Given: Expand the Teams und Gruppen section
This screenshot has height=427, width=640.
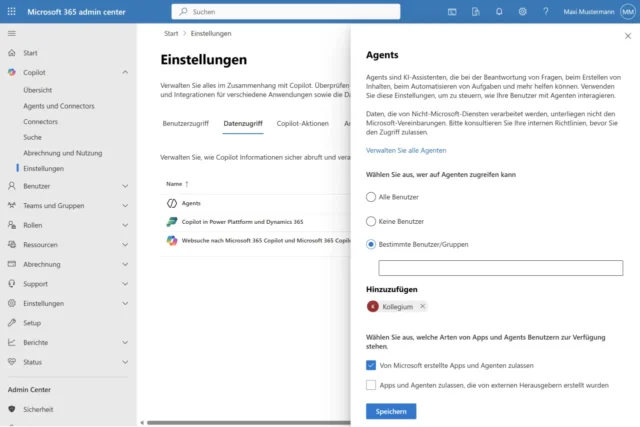Looking at the screenshot, I should pos(125,205).
